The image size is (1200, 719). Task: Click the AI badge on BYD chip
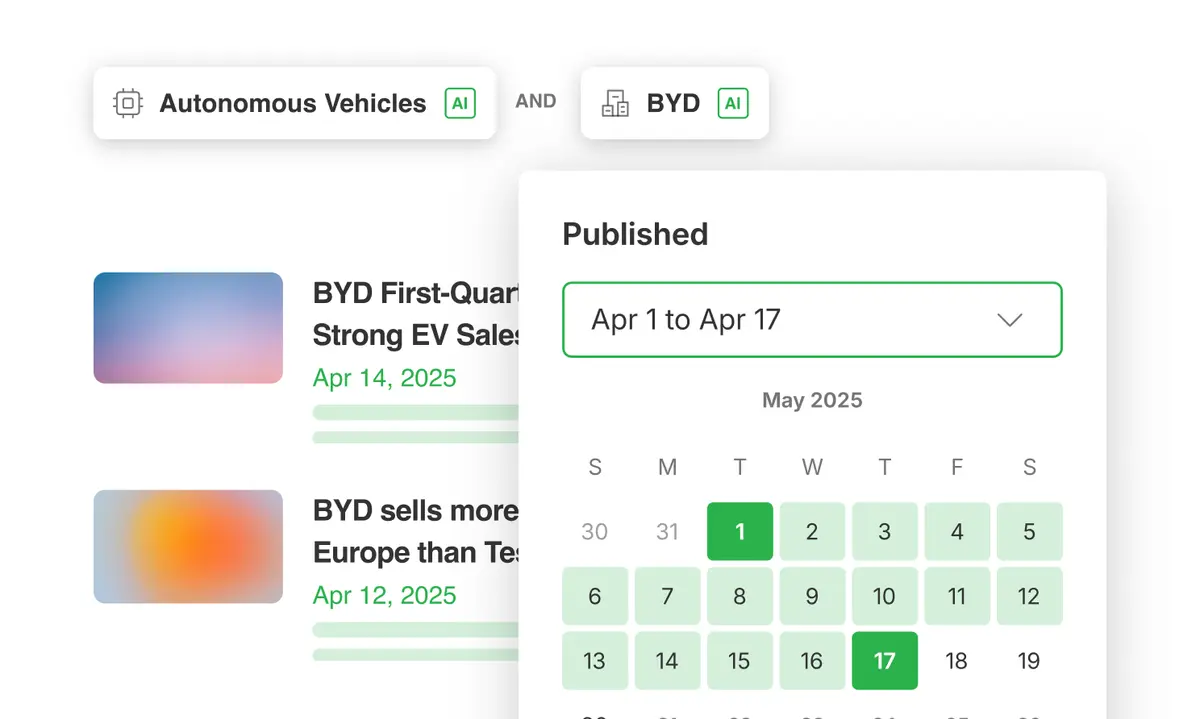[733, 103]
